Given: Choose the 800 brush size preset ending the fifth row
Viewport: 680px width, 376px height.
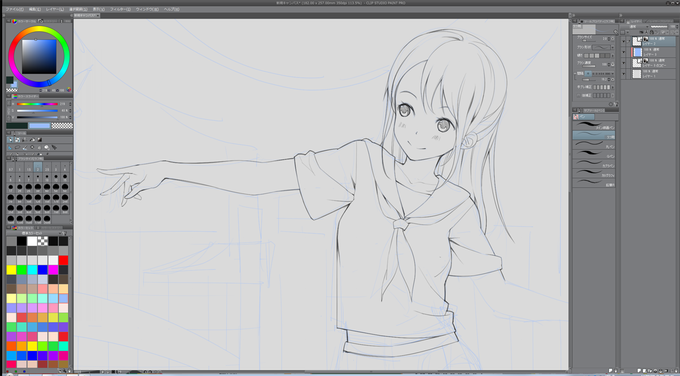Looking at the screenshot, I should (65, 209).
